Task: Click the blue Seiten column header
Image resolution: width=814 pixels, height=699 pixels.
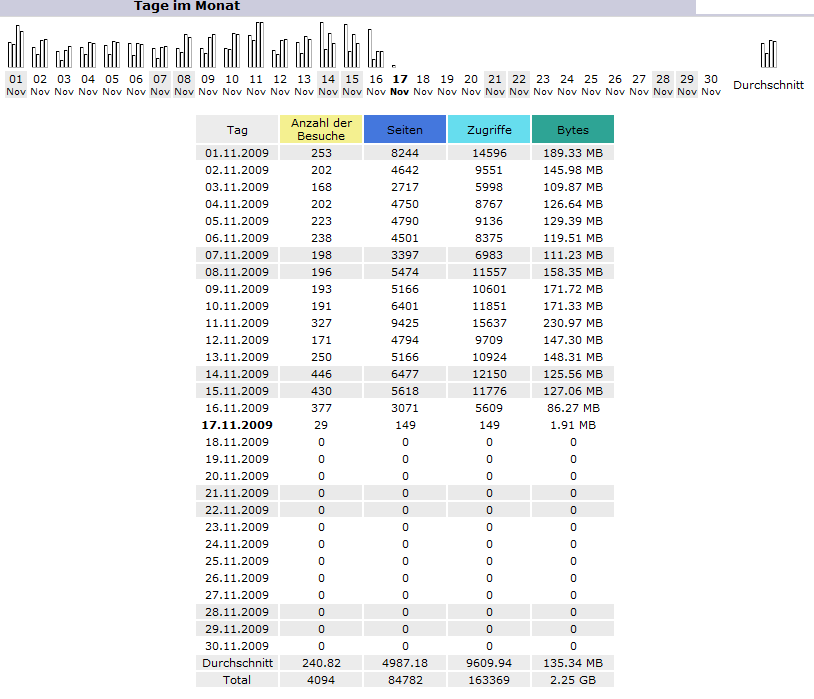Action: pos(405,130)
